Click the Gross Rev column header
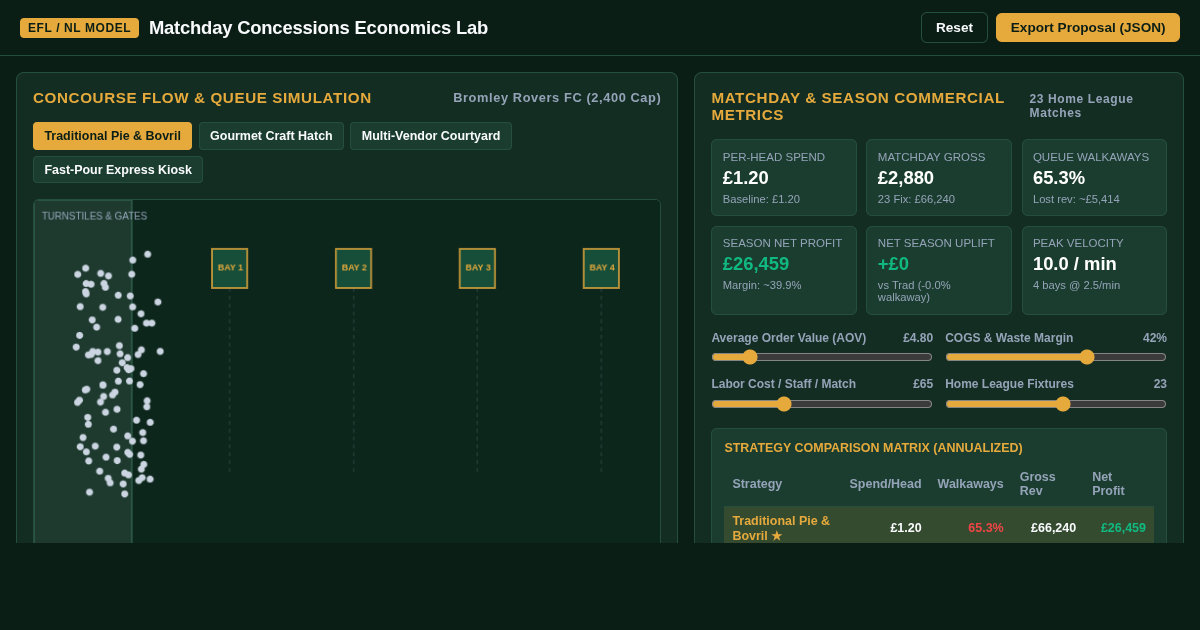 (1038, 484)
